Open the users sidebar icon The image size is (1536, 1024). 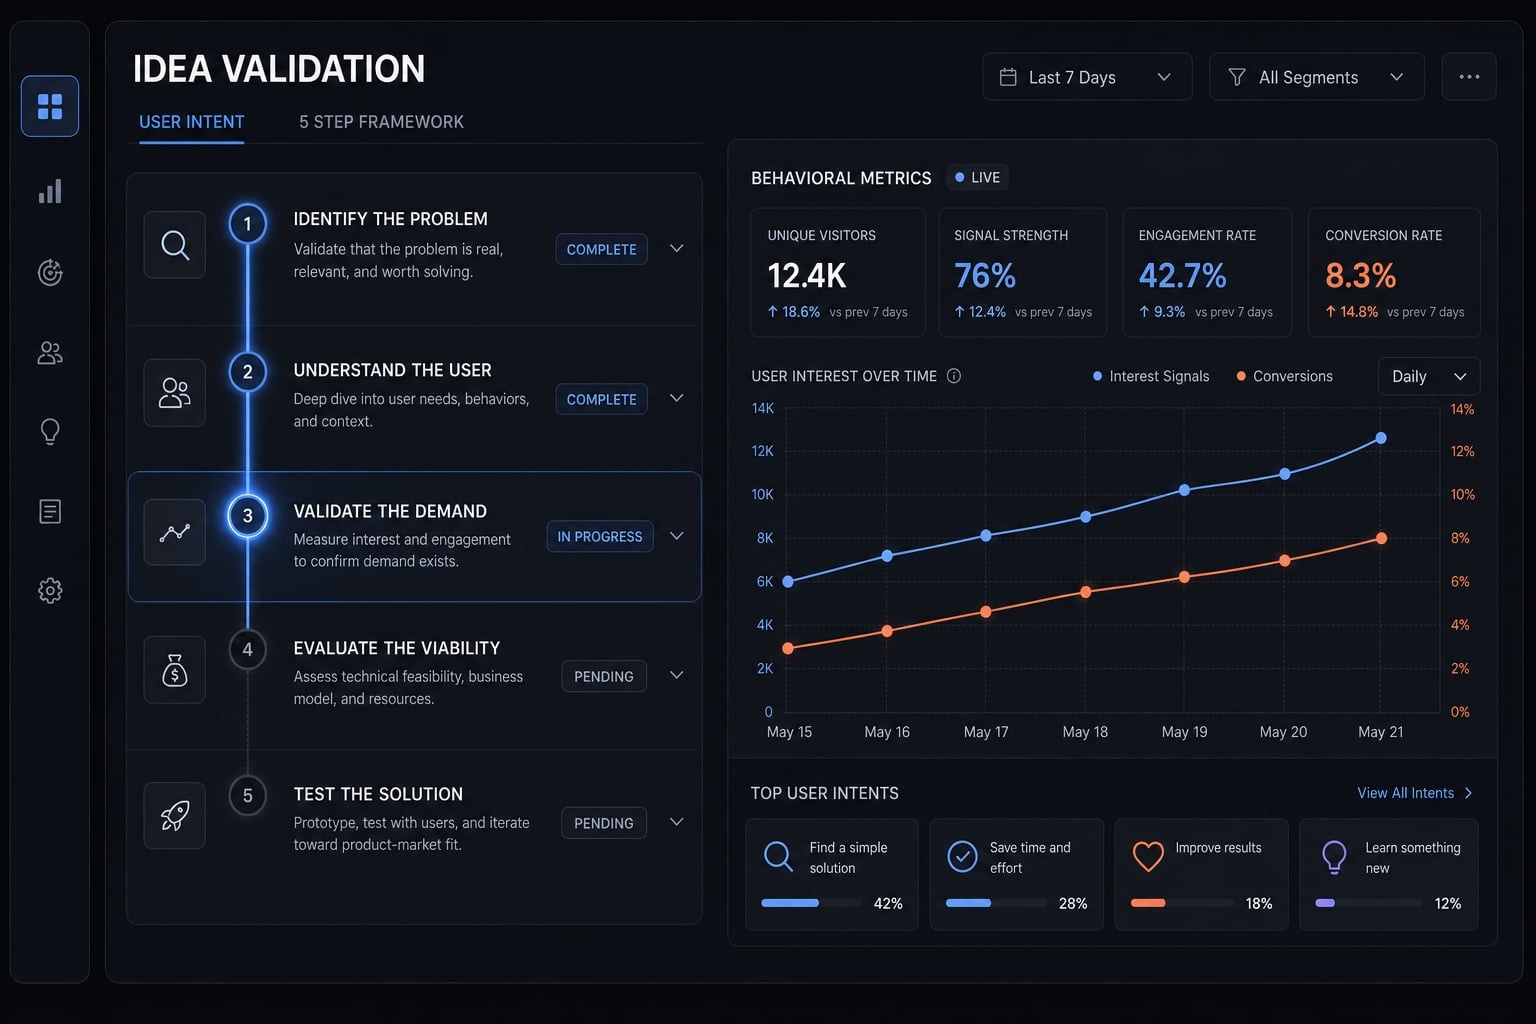50,352
